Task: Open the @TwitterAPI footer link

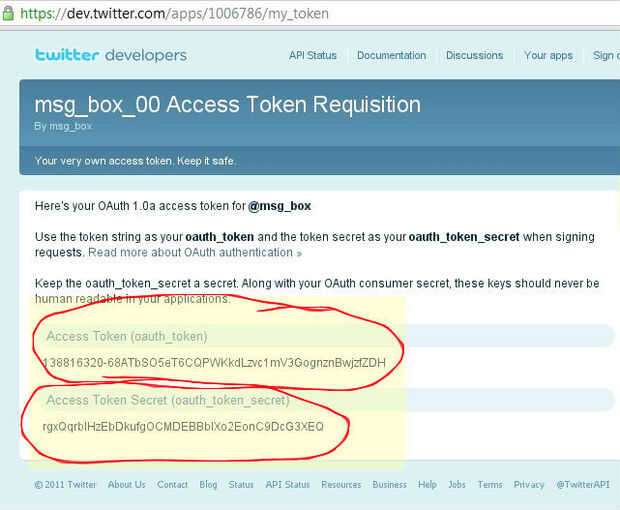Action: 583,485
